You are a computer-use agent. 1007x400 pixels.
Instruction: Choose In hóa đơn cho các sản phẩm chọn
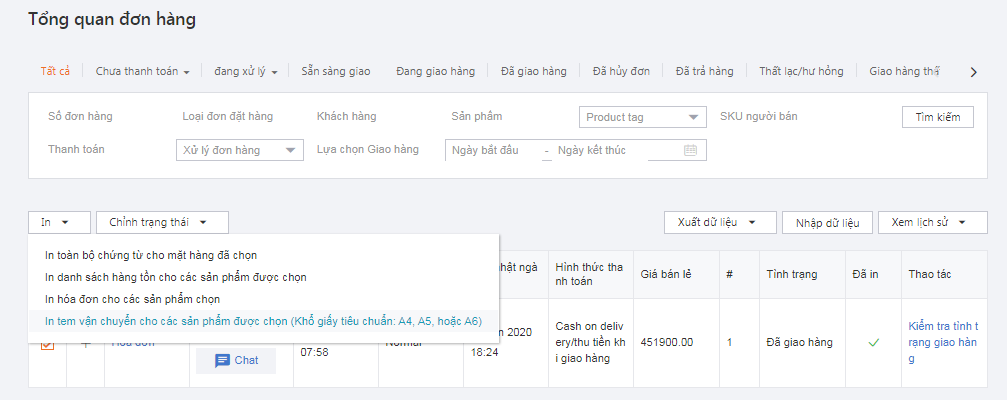point(146,299)
